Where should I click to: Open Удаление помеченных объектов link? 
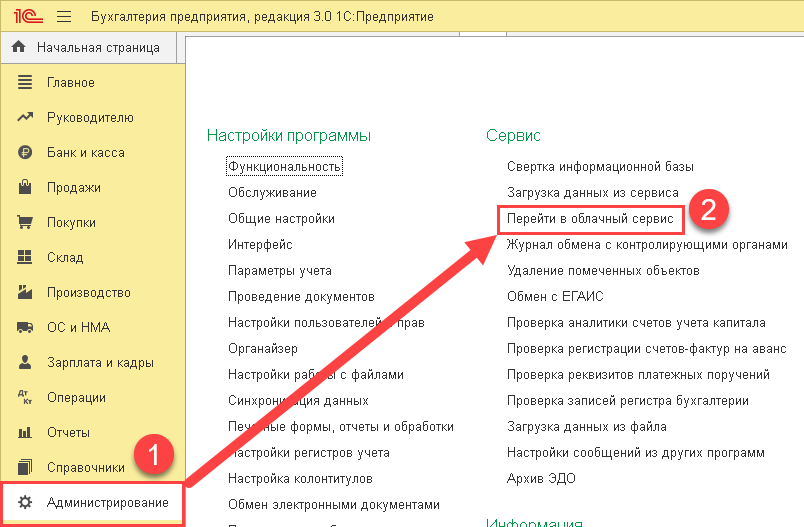click(603, 271)
